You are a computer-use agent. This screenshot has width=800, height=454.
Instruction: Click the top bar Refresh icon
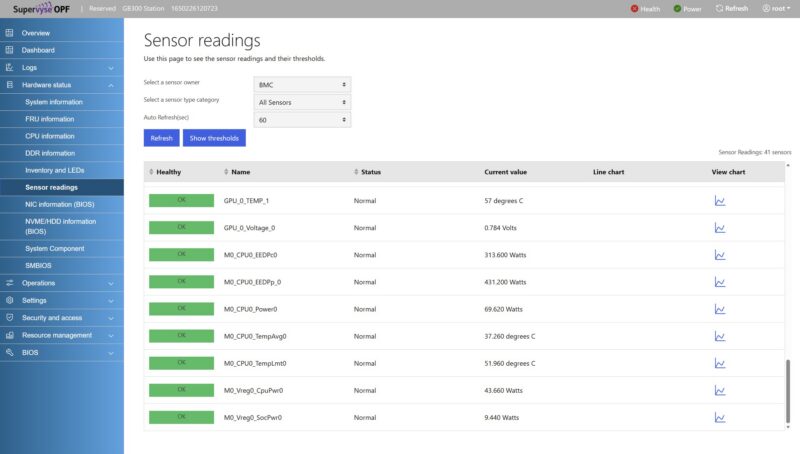click(719, 9)
